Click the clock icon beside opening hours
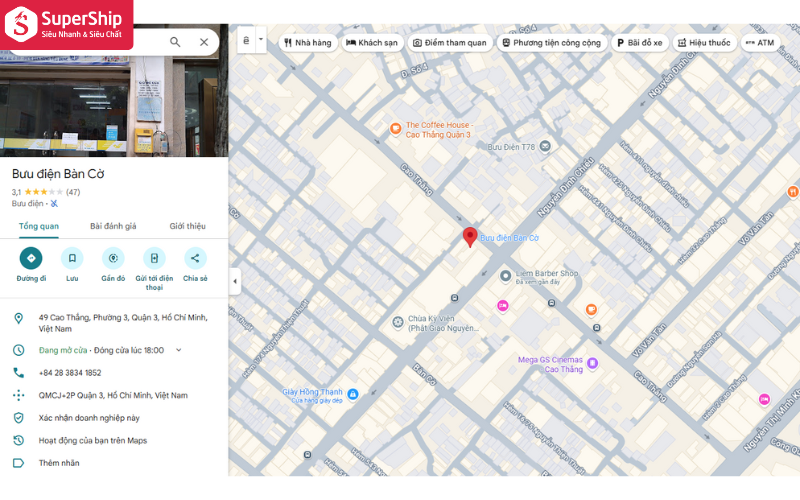800x500 pixels. pyautogui.click(x=18, y=350)
